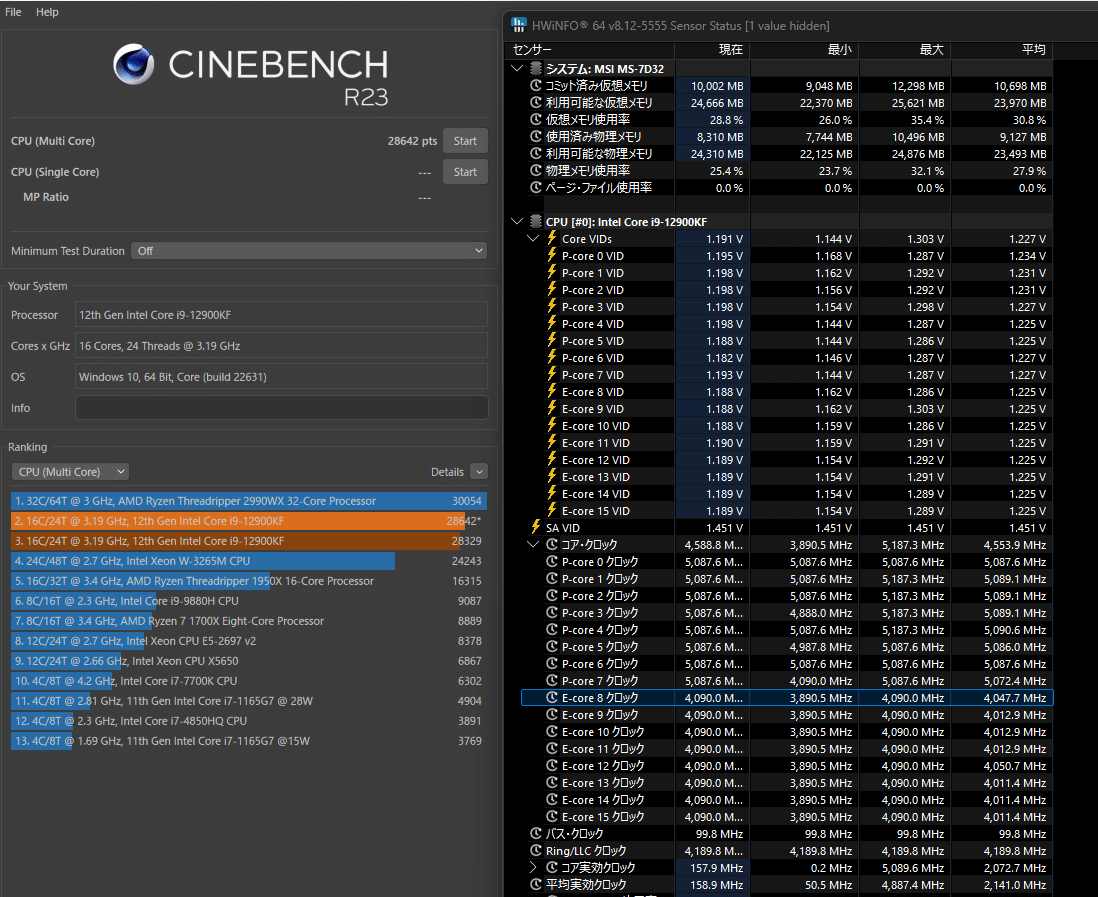Click the lightning icon beside SA VID
Viewport: 1098px width, 897px height.
point(536,527)
